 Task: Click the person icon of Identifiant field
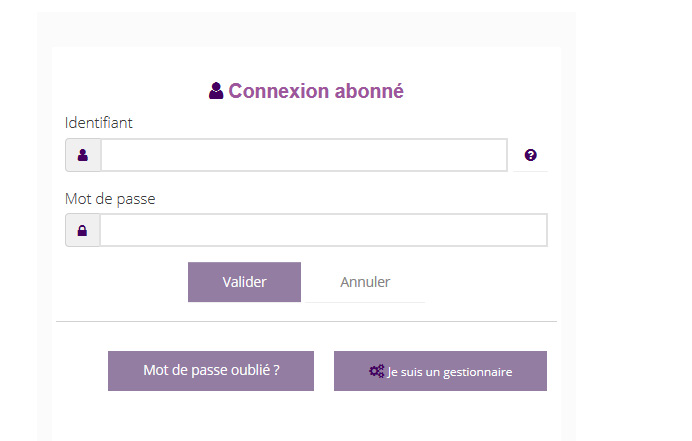pyautogui.click(x=83, y=155)
